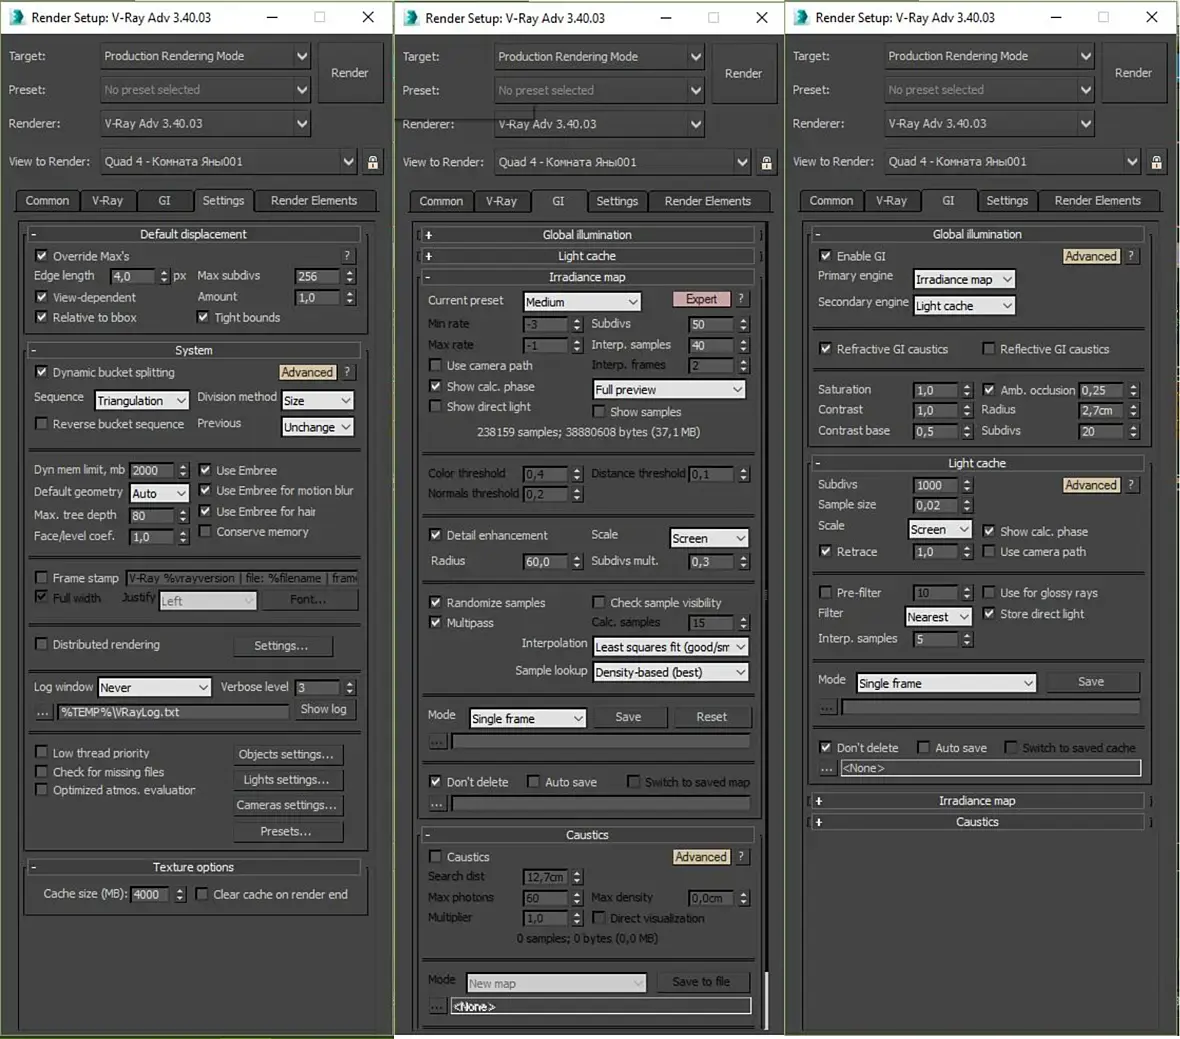The height and width of the screenshot is (1039, 1180).
Task: Click Show log button
Action: click(x=324, y=709)
